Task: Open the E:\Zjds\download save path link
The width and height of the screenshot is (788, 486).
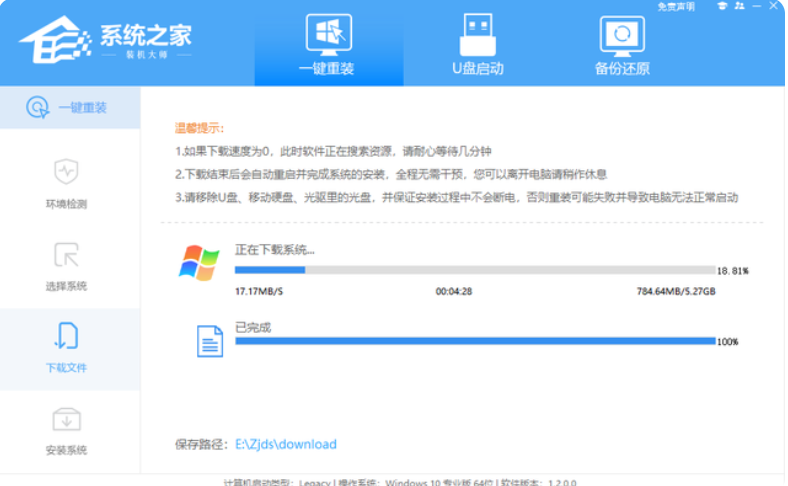Action: pyautogui.click(x=286, y=444)
